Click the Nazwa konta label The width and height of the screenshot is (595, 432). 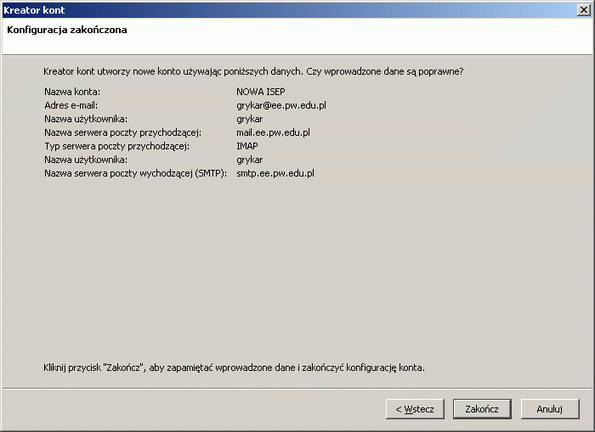(x=72, y=92)
